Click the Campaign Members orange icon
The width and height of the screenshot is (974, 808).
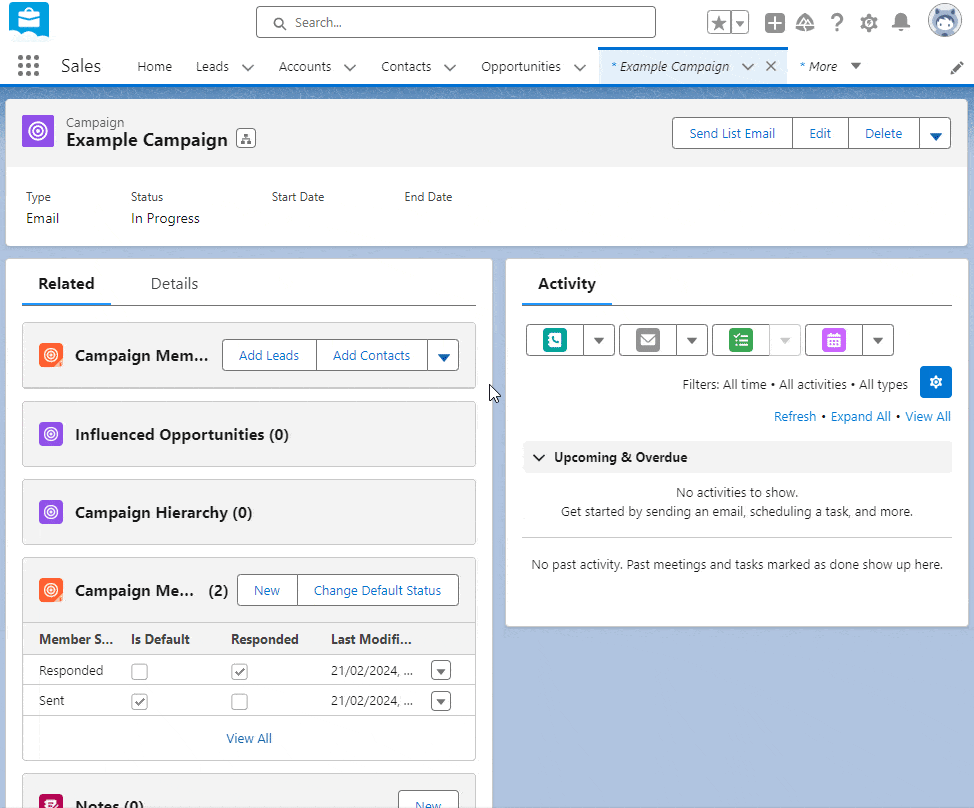(51, 355)
